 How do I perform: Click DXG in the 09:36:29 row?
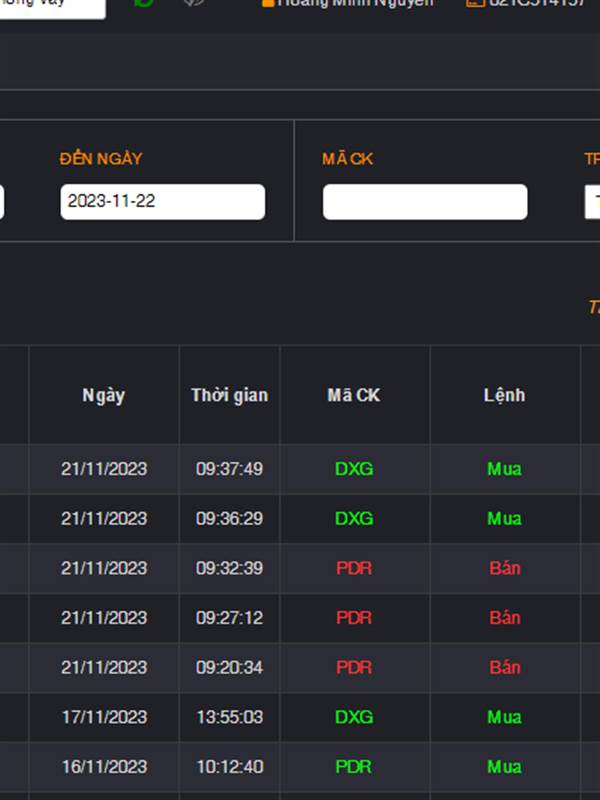354,518
